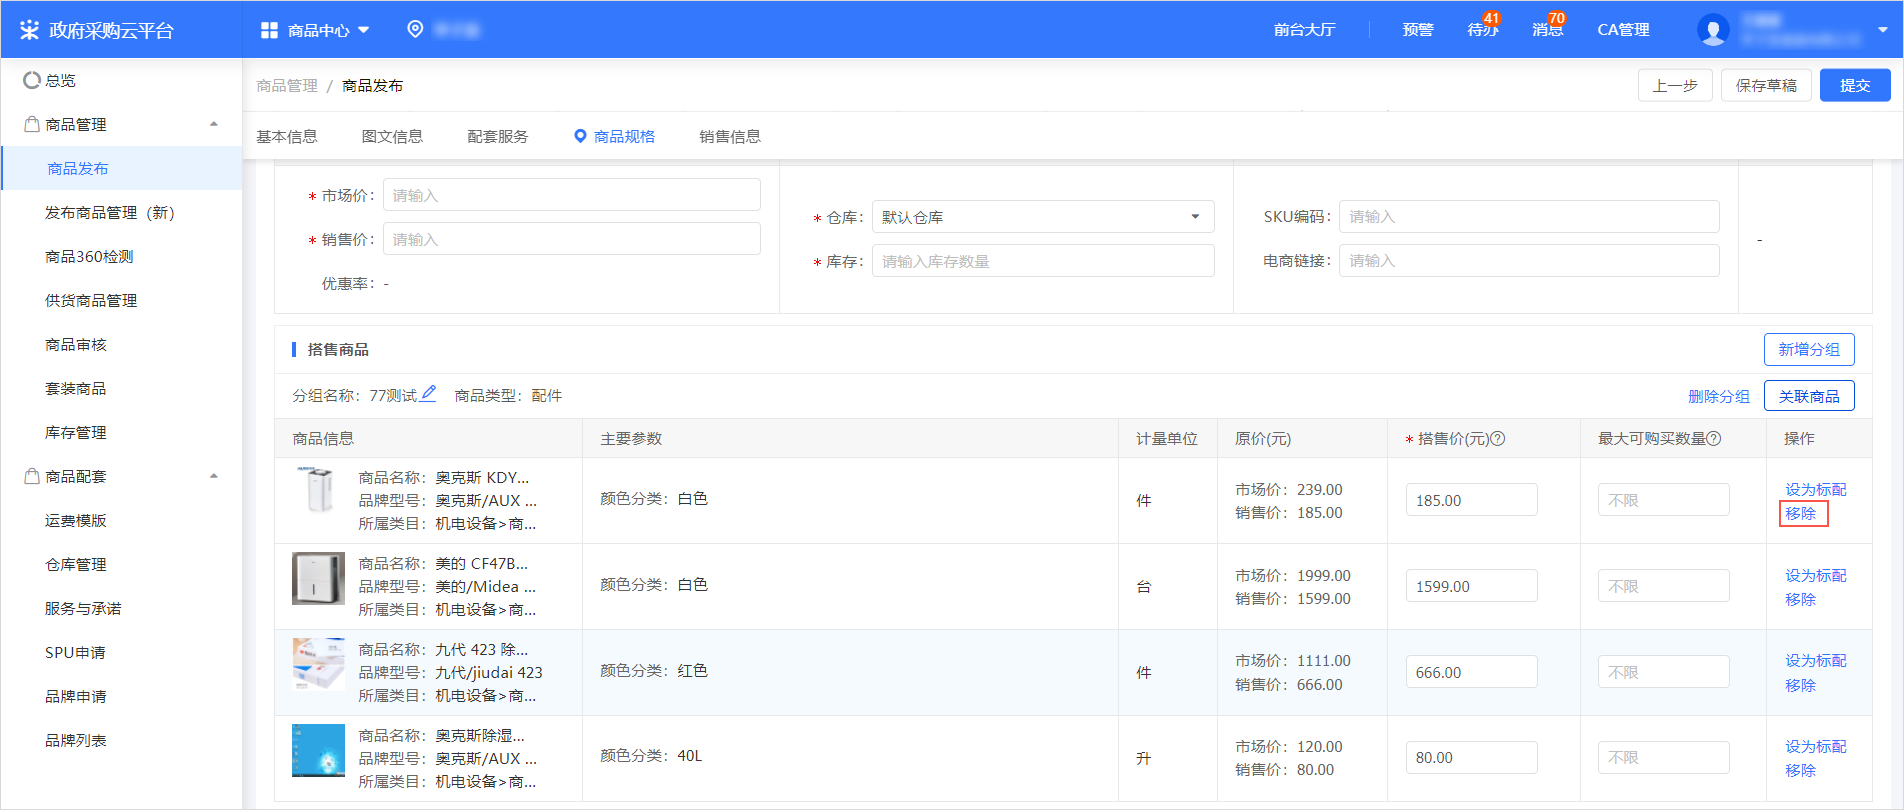Click the 奥克斯 KDY product thumbnail

coord(318,490)
